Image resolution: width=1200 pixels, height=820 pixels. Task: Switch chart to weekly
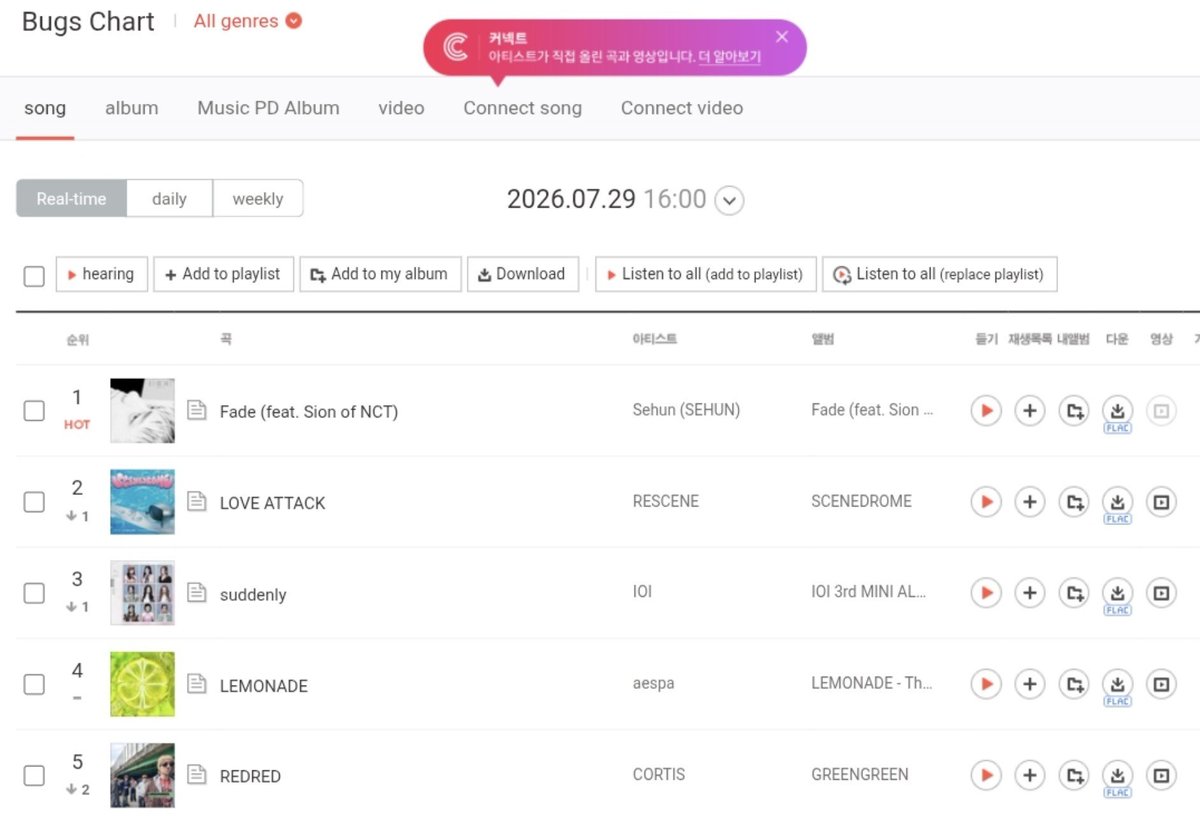(x=258, y=198)
